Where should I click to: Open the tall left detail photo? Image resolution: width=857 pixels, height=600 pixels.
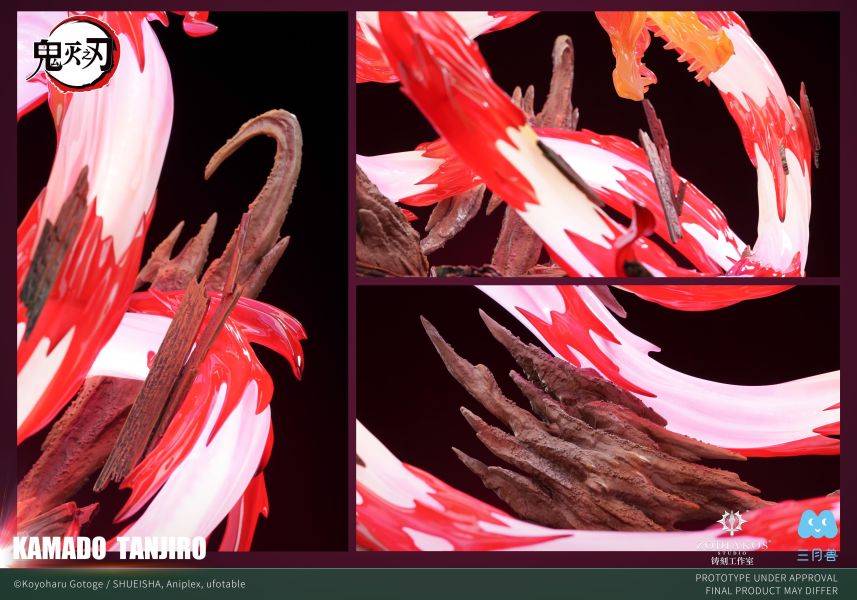(182, 281)
